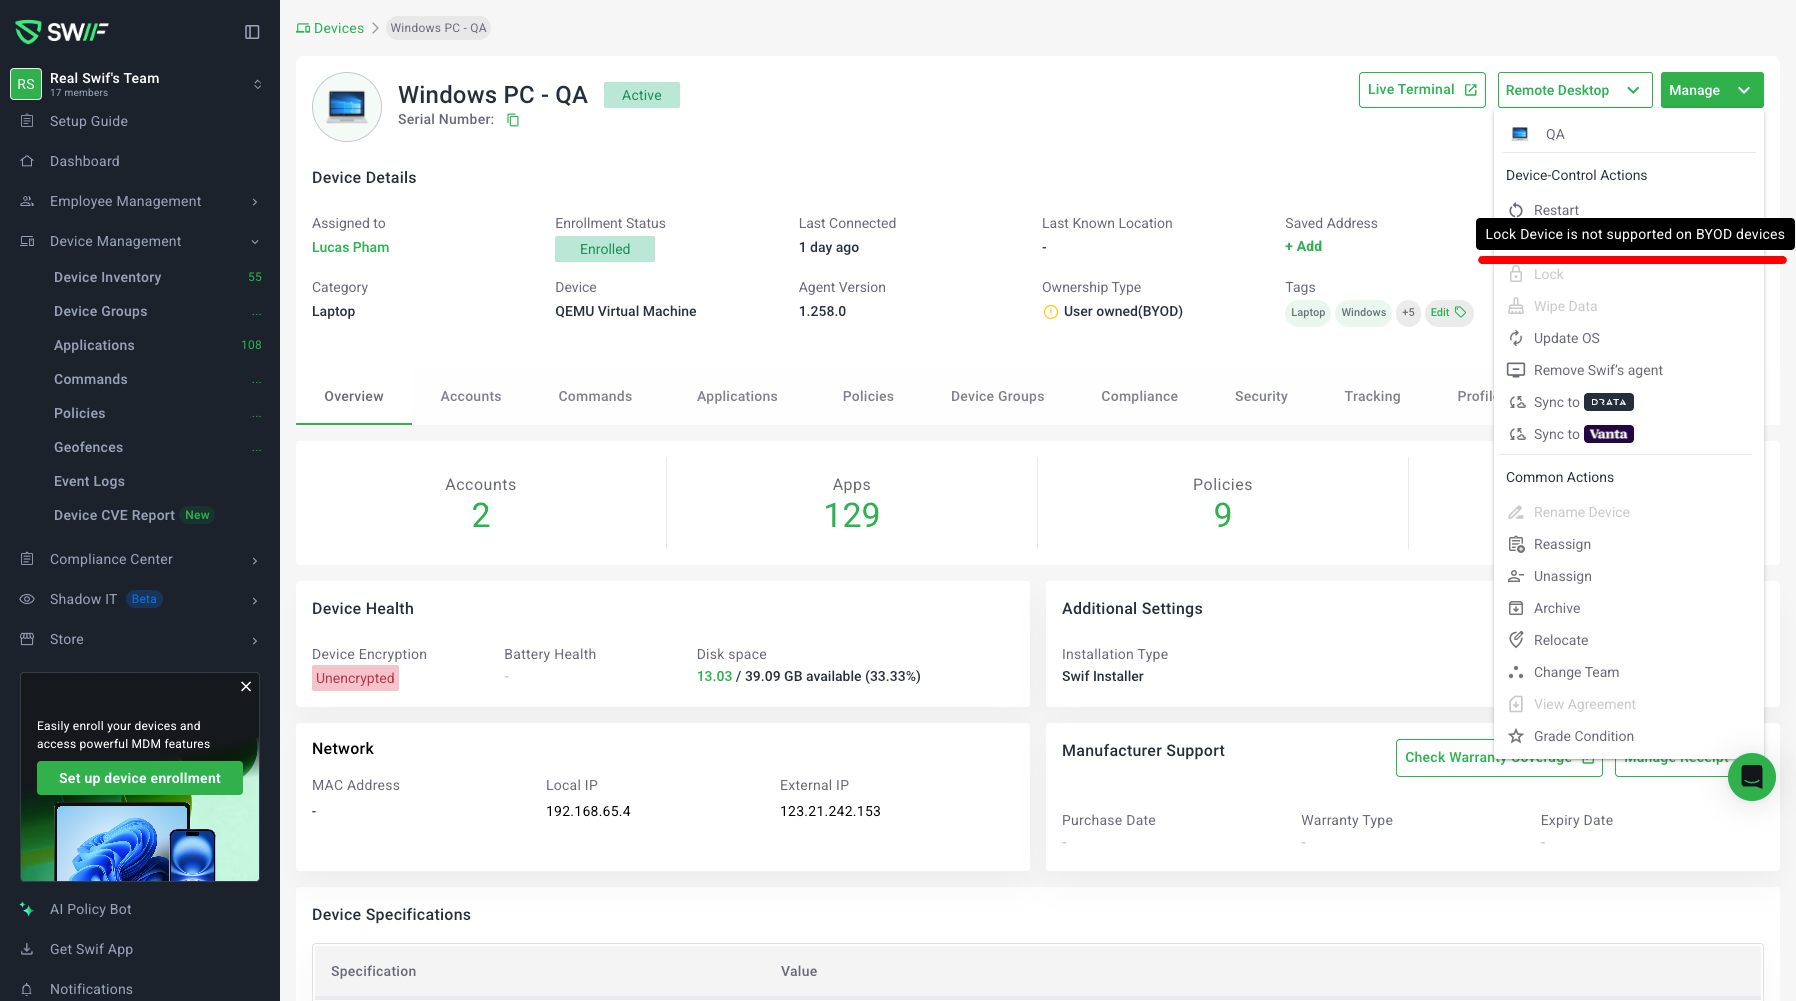Click Set up device enrollment button
Viewport: 1796px width, 1001px height.
(140, 778)
